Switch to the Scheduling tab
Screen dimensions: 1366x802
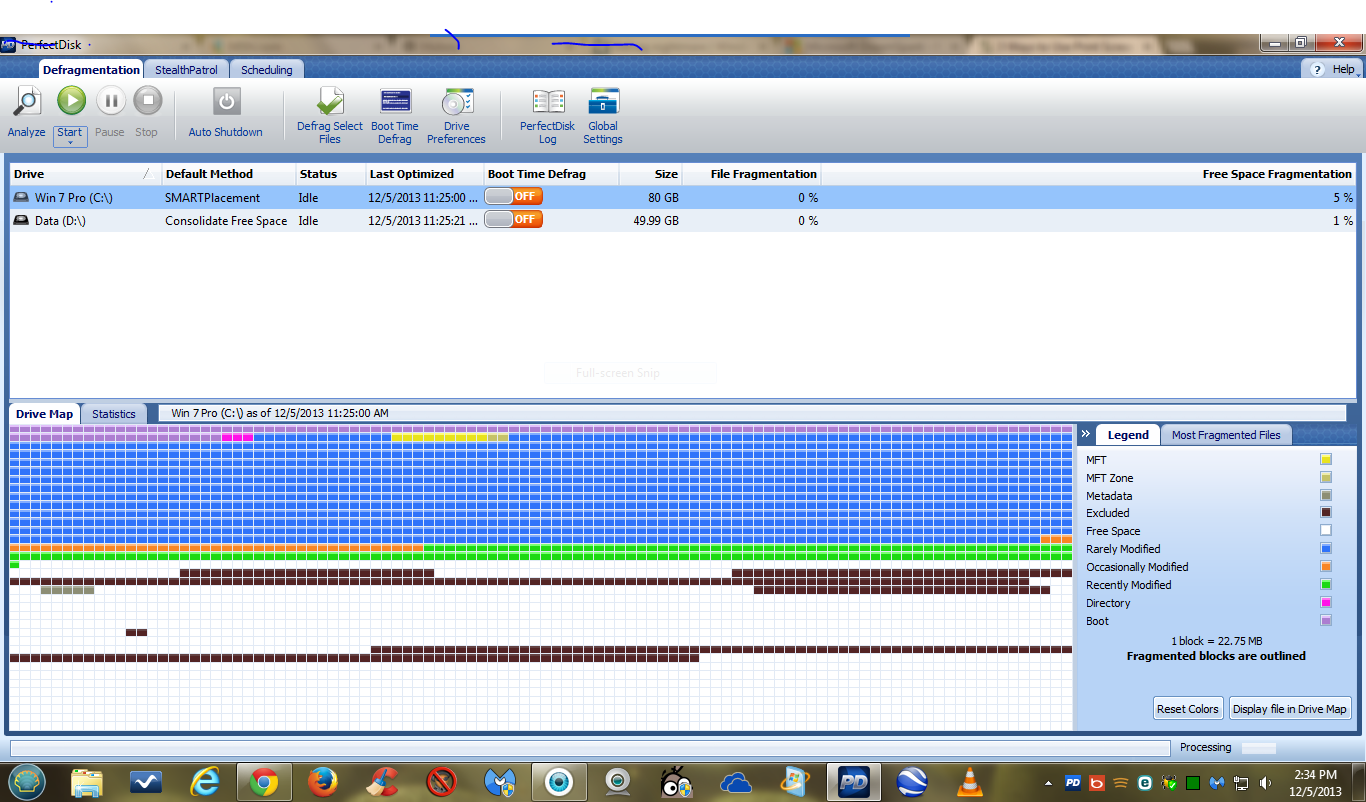tap(267, 70)
